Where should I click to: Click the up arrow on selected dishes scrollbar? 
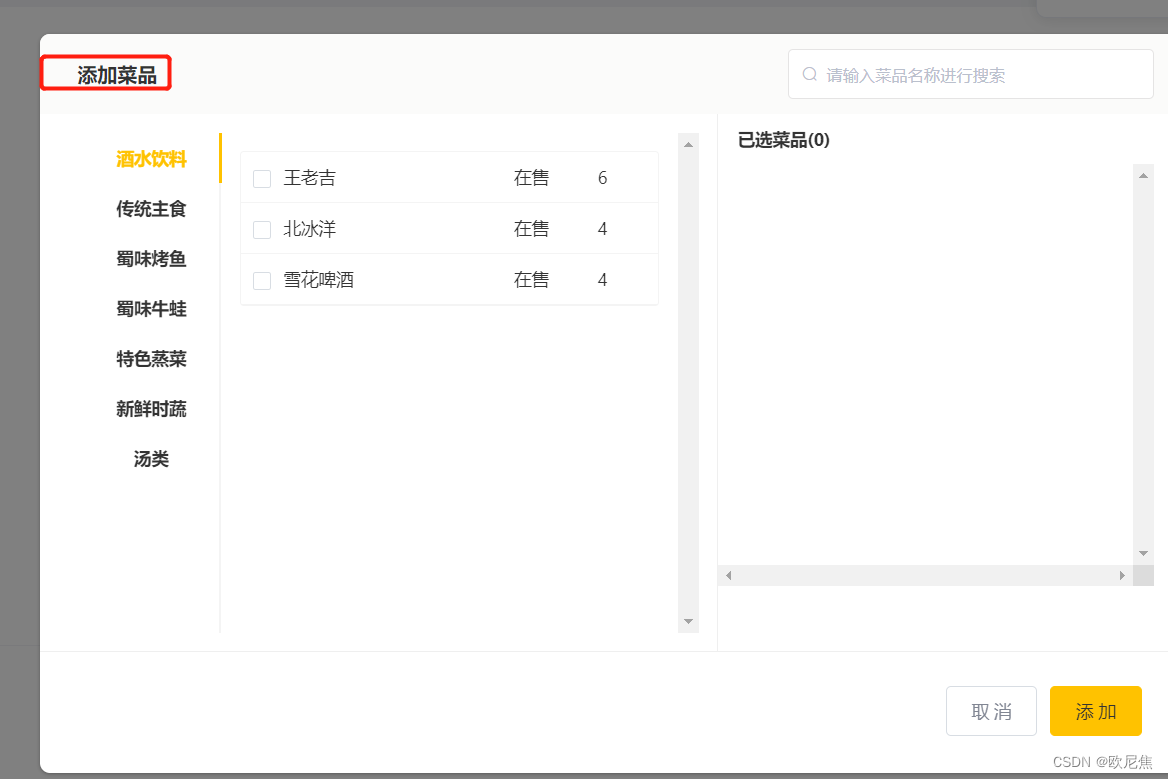pos(1142,174)
